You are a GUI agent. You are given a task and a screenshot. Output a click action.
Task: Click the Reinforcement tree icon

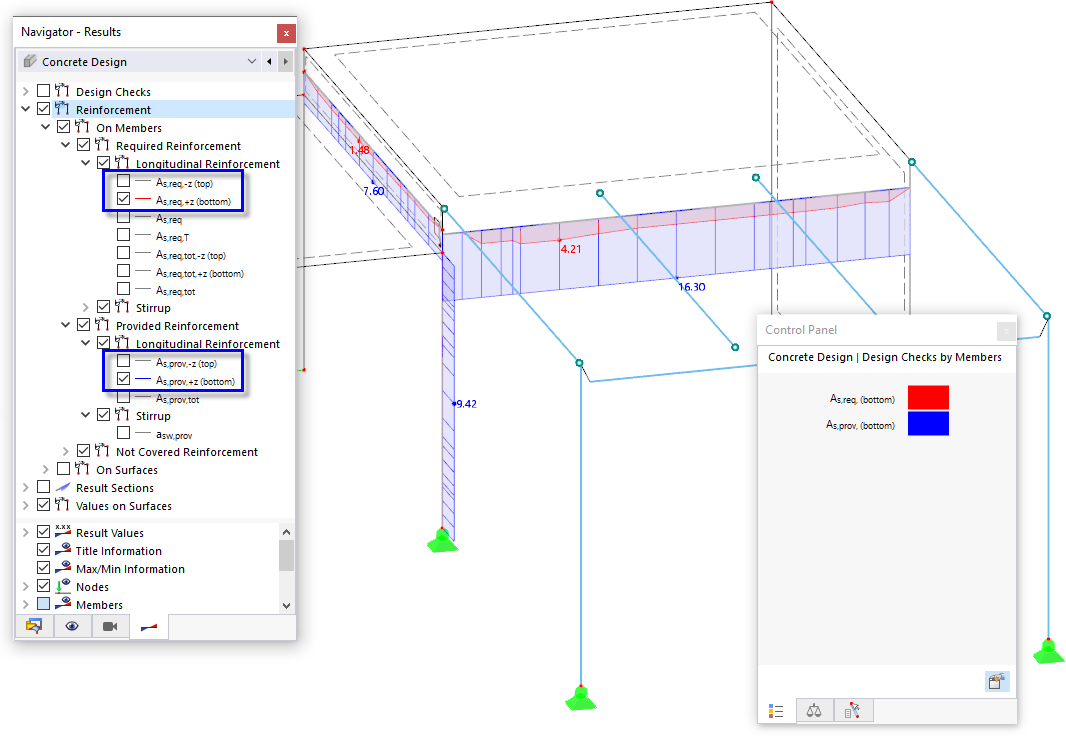click(x=63, y=109)
